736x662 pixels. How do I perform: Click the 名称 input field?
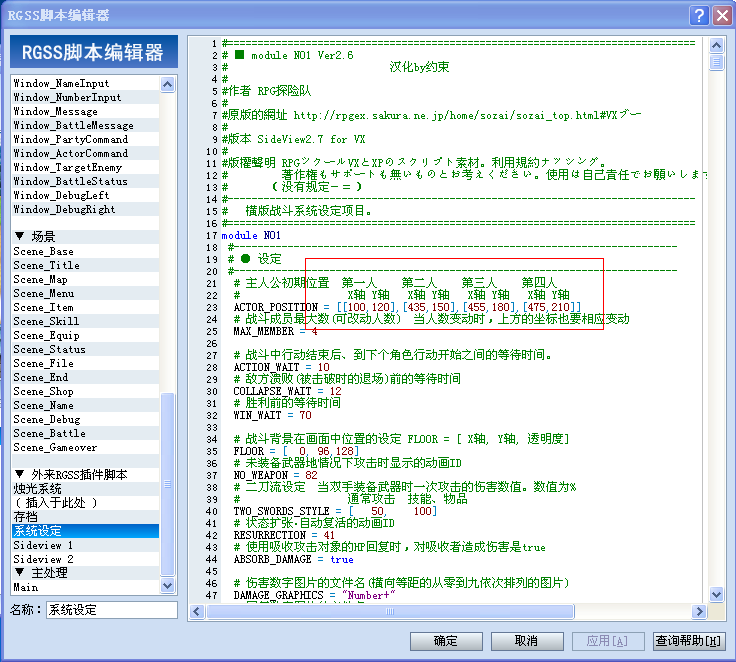(112, 610)
